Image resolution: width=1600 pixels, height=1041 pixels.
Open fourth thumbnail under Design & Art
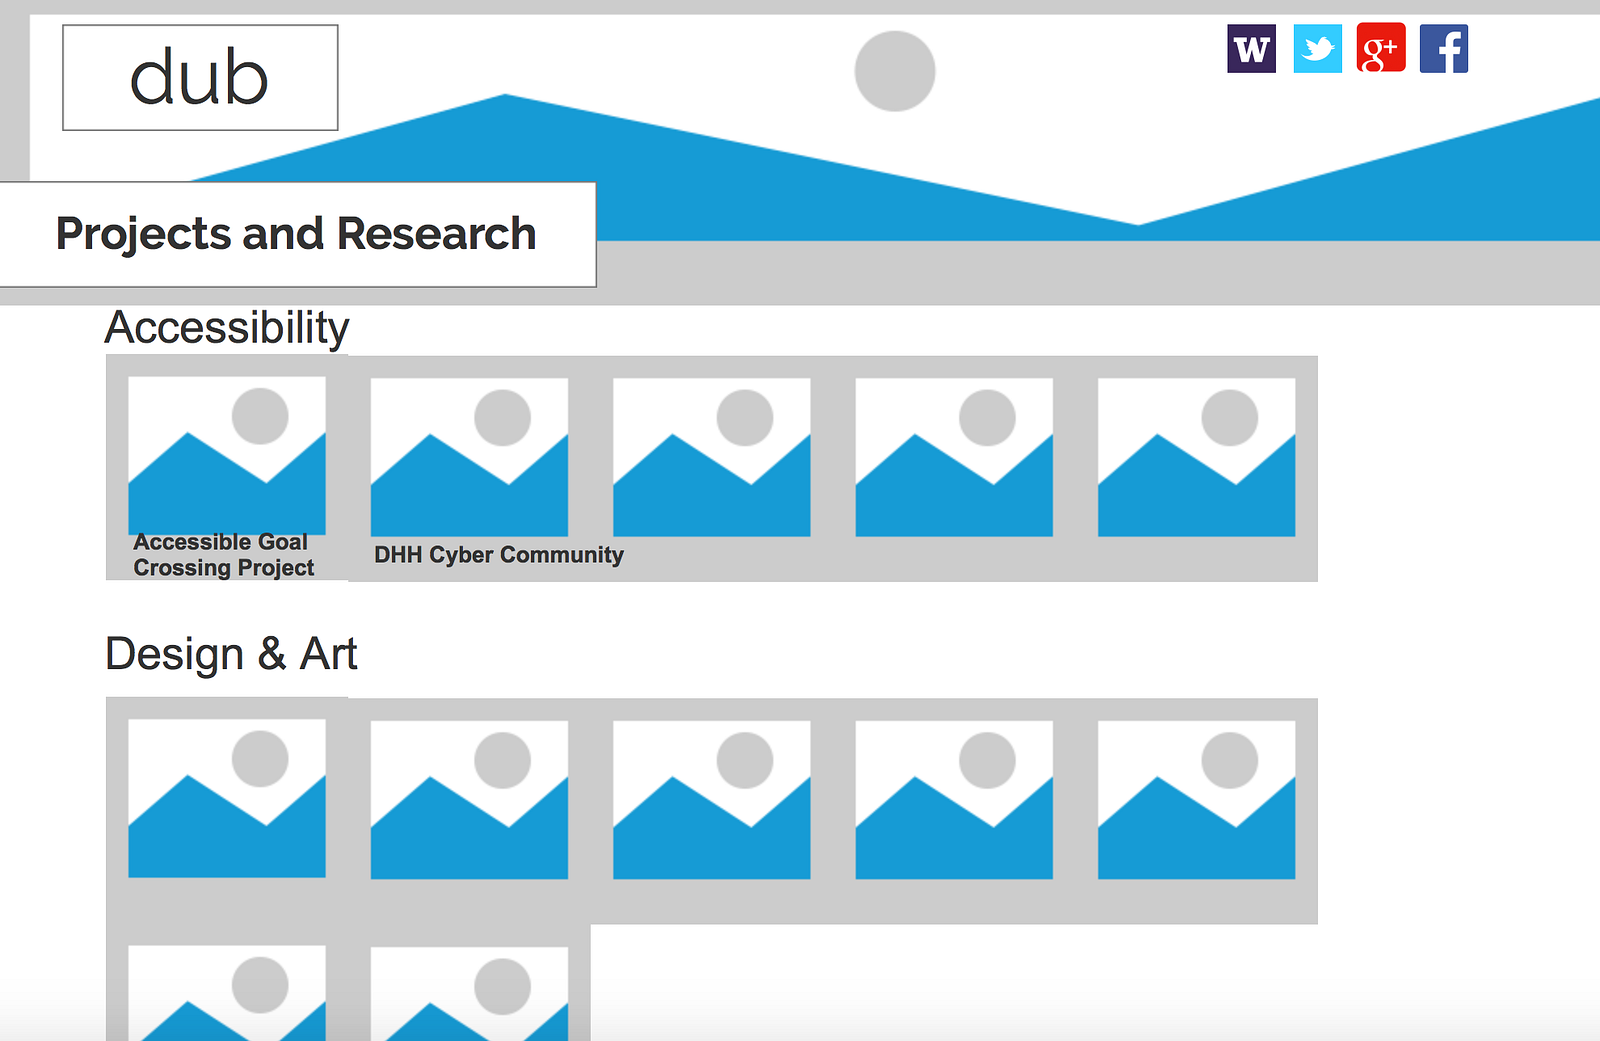pos(954,800)
